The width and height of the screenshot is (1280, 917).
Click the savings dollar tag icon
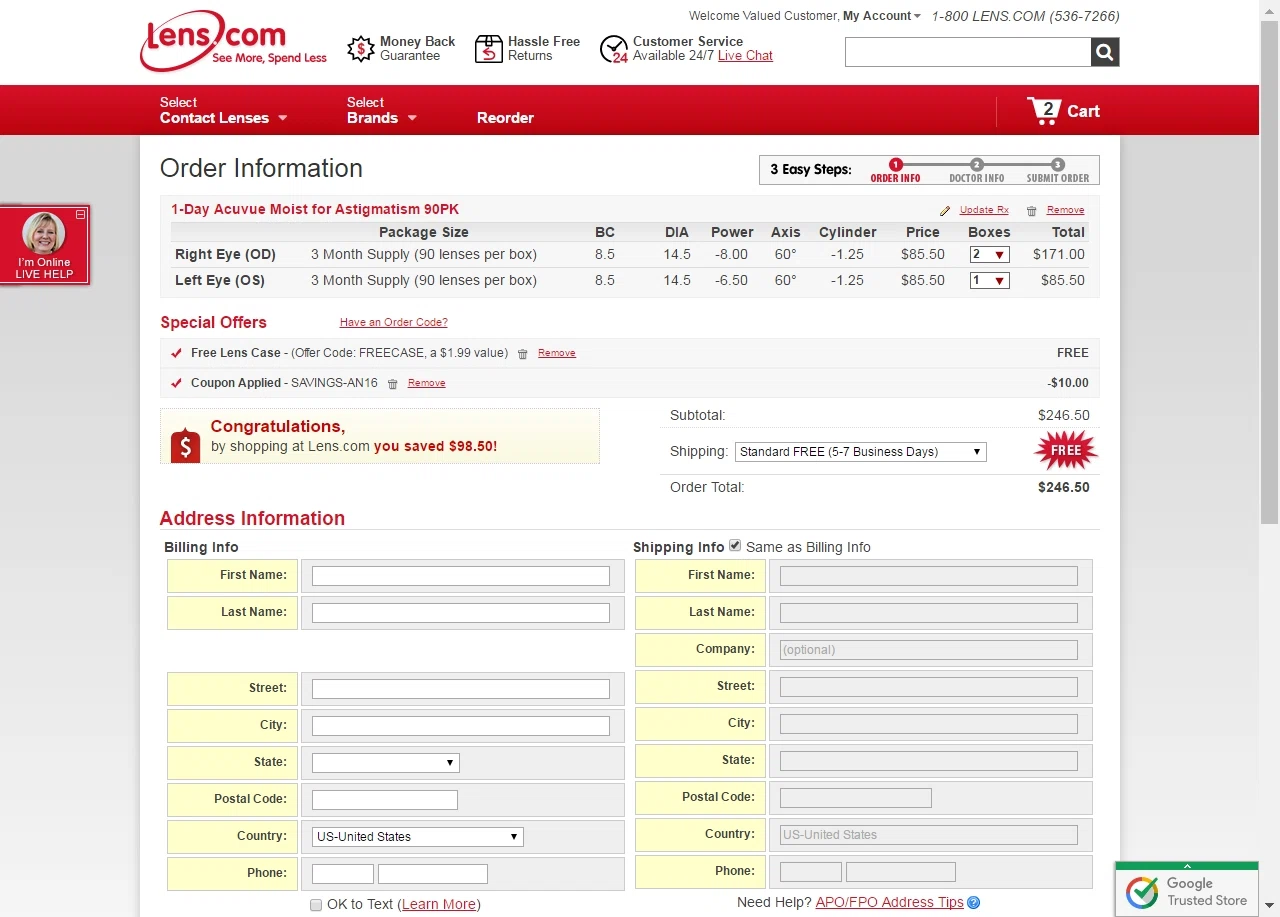click(185, 445)
